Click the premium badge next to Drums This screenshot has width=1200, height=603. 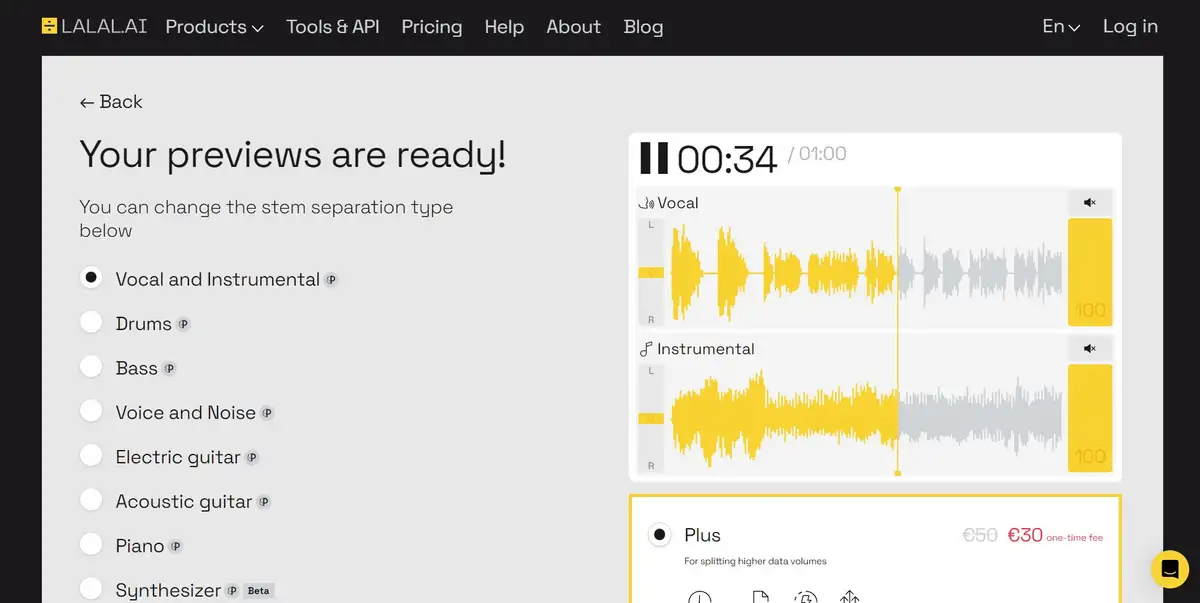183,324
